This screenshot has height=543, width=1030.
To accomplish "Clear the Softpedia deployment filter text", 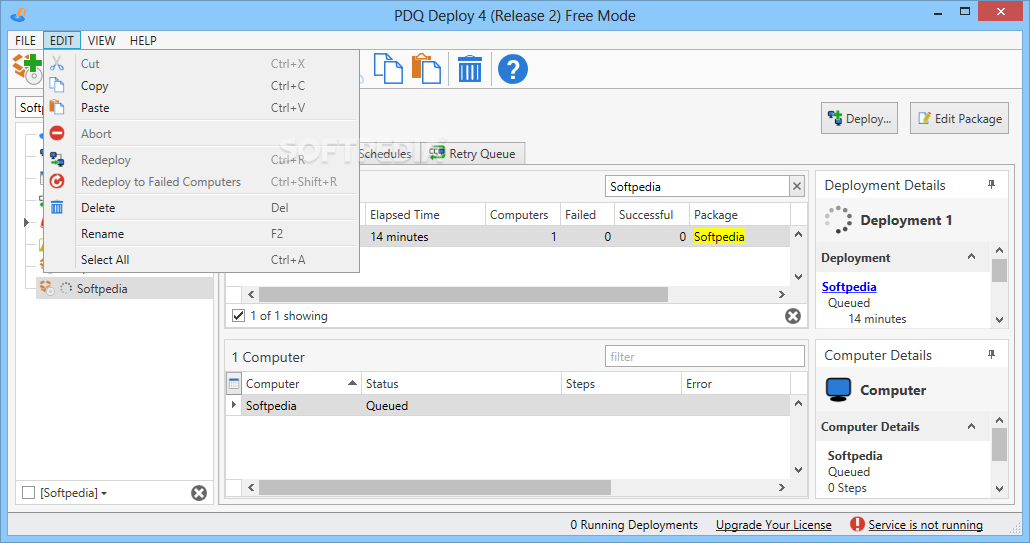I will coord(797,186).
